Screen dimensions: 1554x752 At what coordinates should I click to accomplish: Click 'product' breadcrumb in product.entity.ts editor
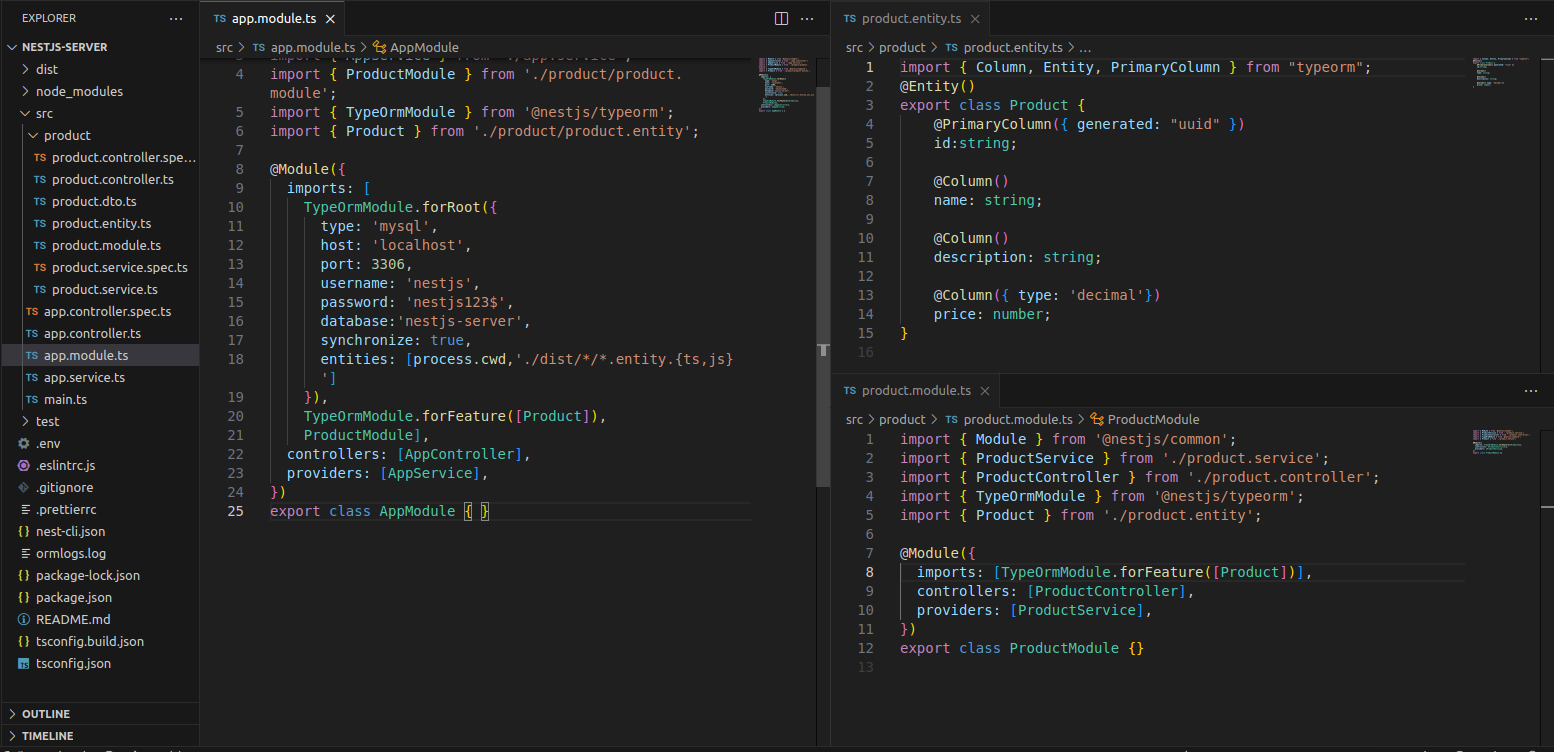point(902,47)
